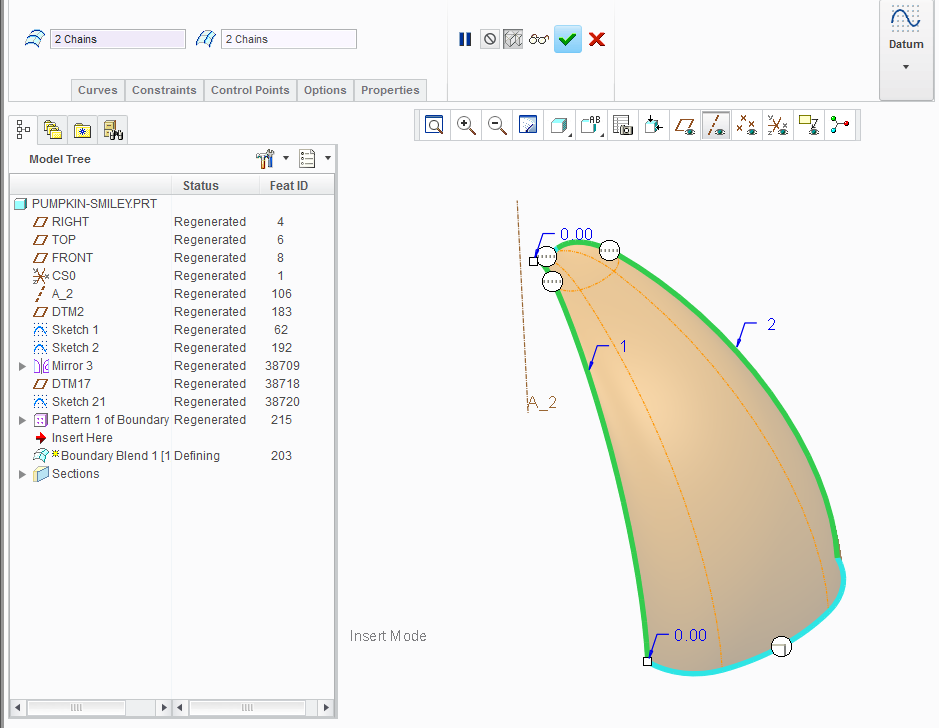The image size is (939, 728).
Task: Select the Folder Browser navigator tab
Action: [53, 130]
